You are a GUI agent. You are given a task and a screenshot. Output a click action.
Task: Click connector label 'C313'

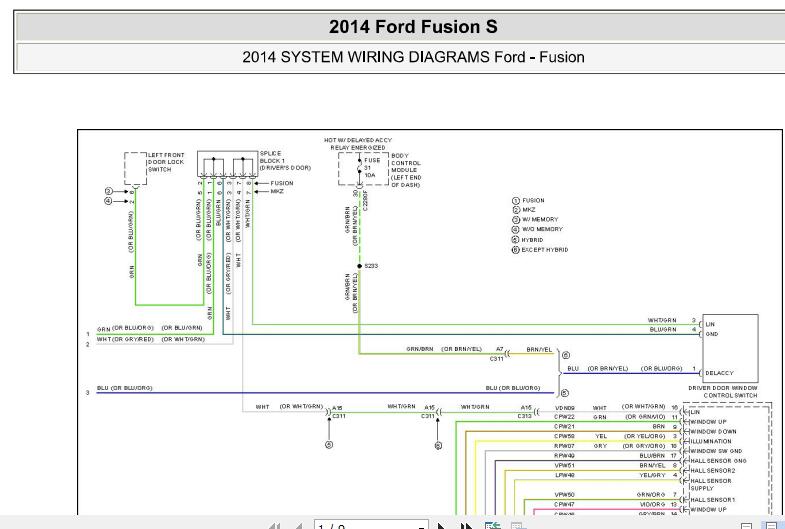[524, 416]
